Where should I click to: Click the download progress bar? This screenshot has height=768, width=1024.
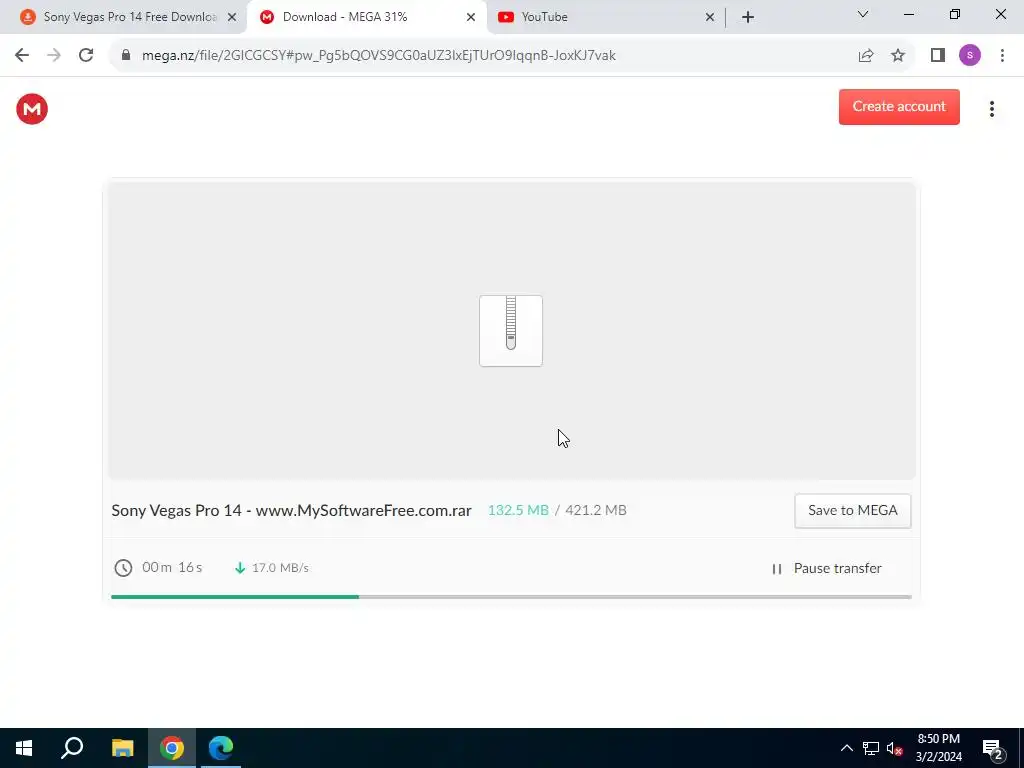511,597
